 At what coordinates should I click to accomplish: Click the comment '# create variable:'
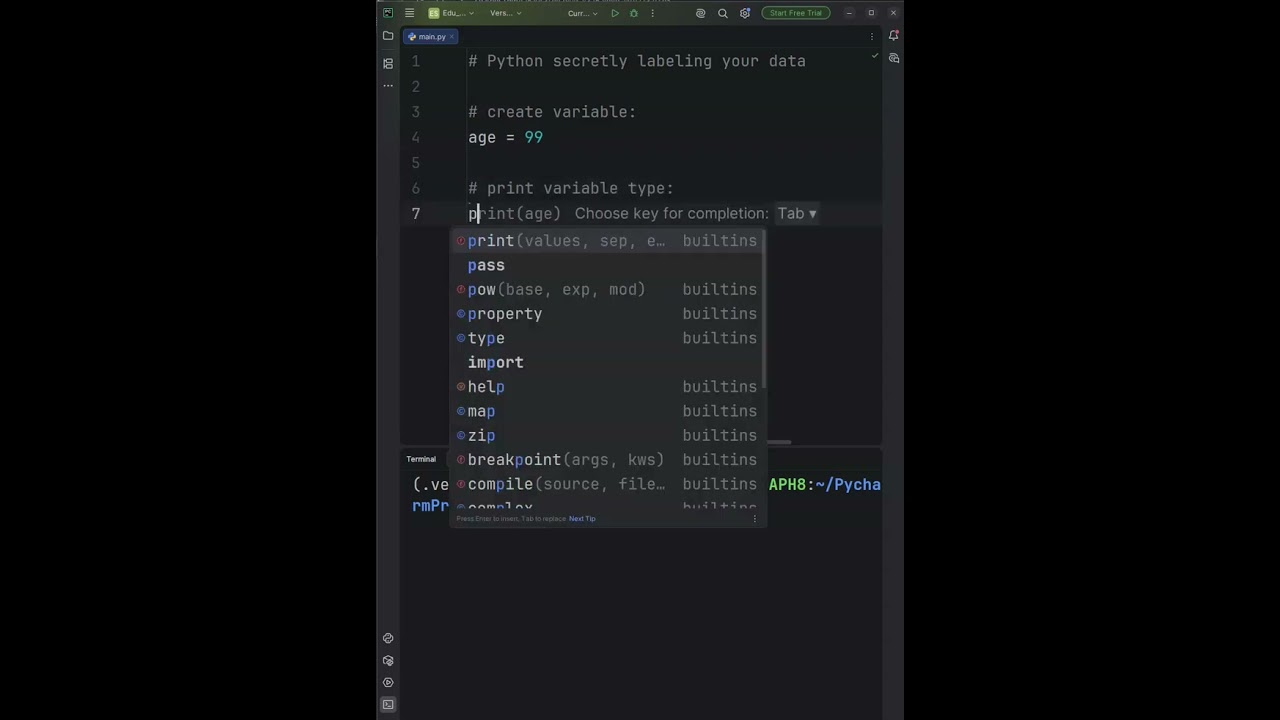[x=552, y=112]
